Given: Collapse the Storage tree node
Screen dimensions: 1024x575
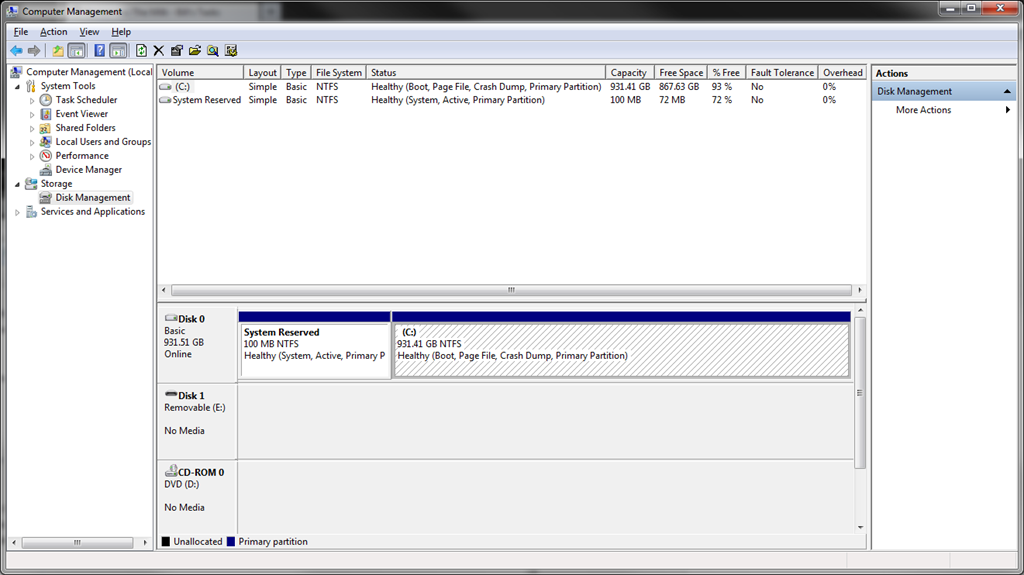Looking at the screenshot, I should 18,184.
